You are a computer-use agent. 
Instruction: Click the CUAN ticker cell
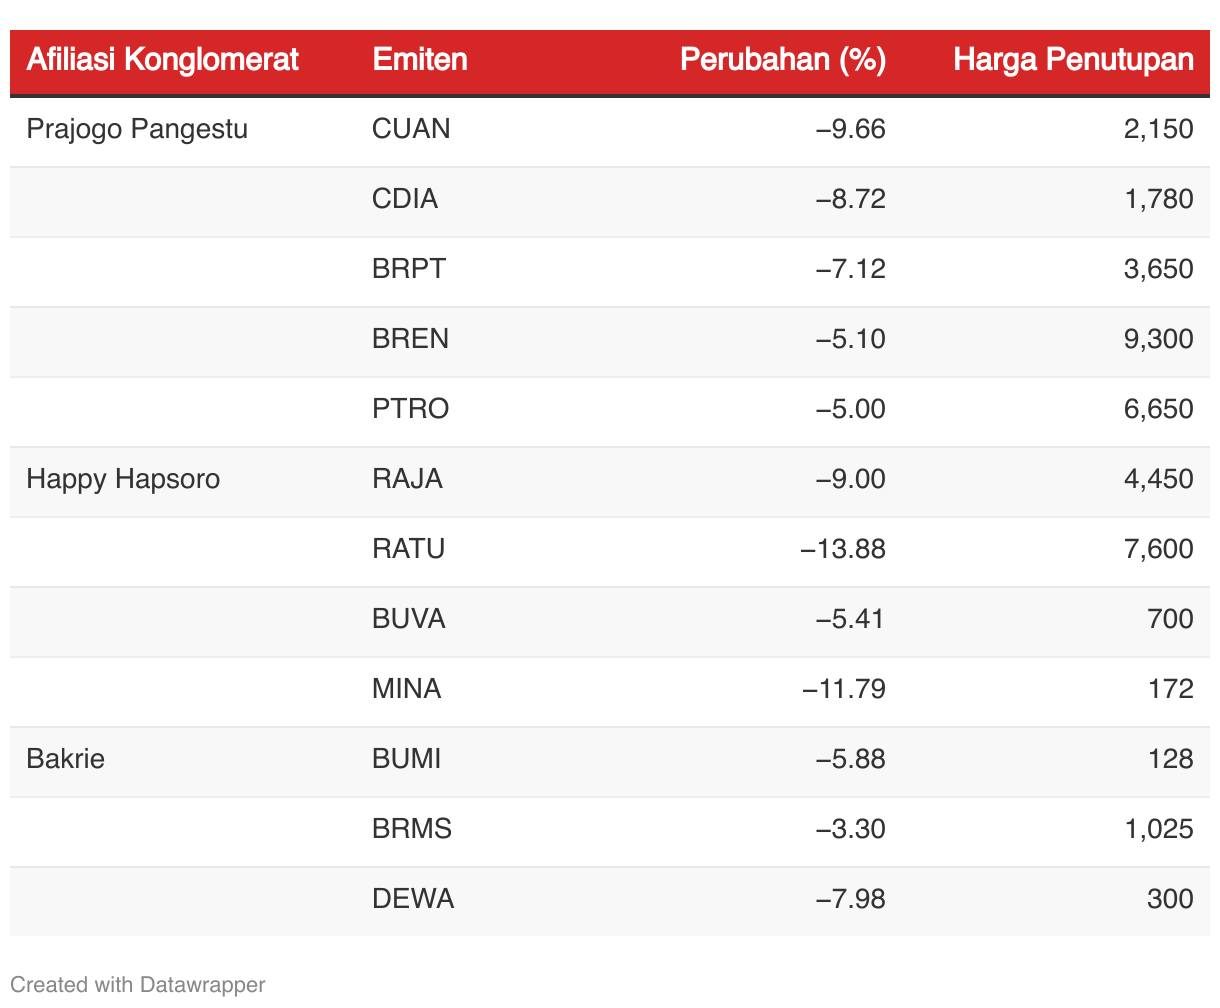411,129
